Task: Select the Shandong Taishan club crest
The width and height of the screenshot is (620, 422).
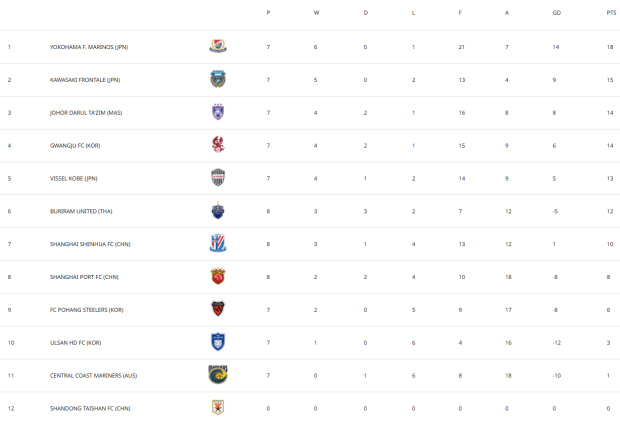Action: click(218, 407)
